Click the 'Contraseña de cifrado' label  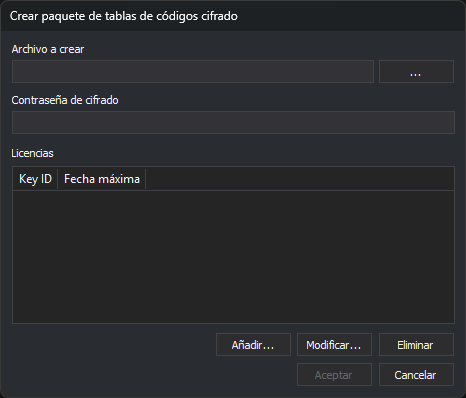click(x=65, y=100)
